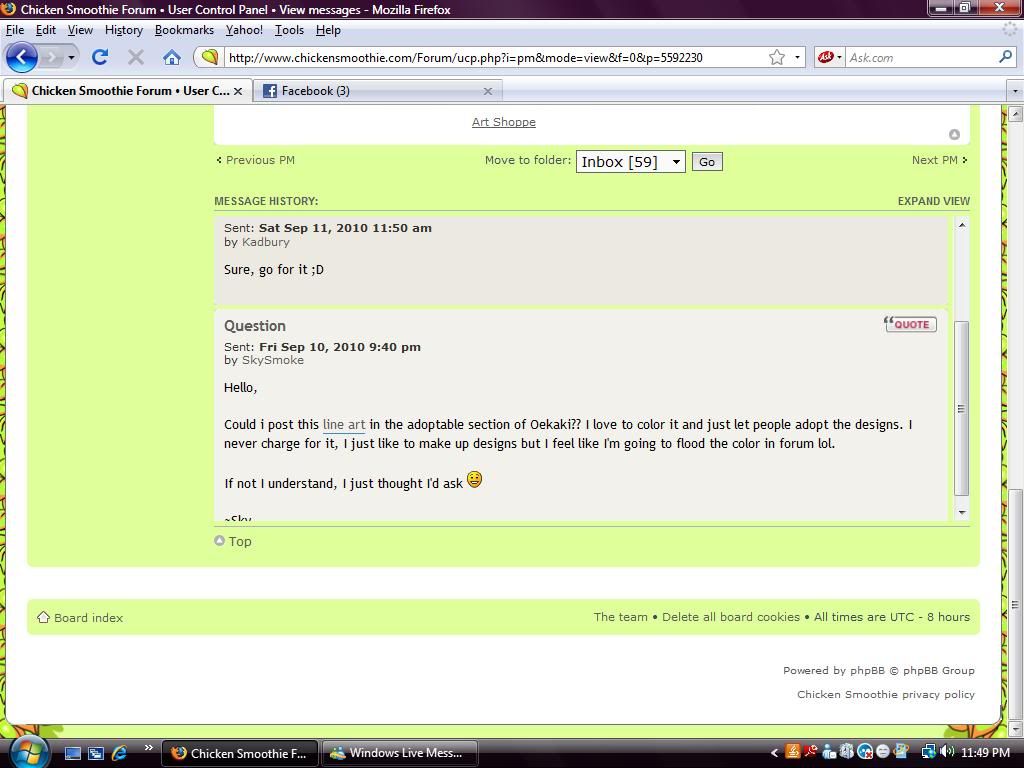Screen dimensions: 1024x768
Task: Click the magnifier icon in Ask.com search box
Action: [1005, 57]
